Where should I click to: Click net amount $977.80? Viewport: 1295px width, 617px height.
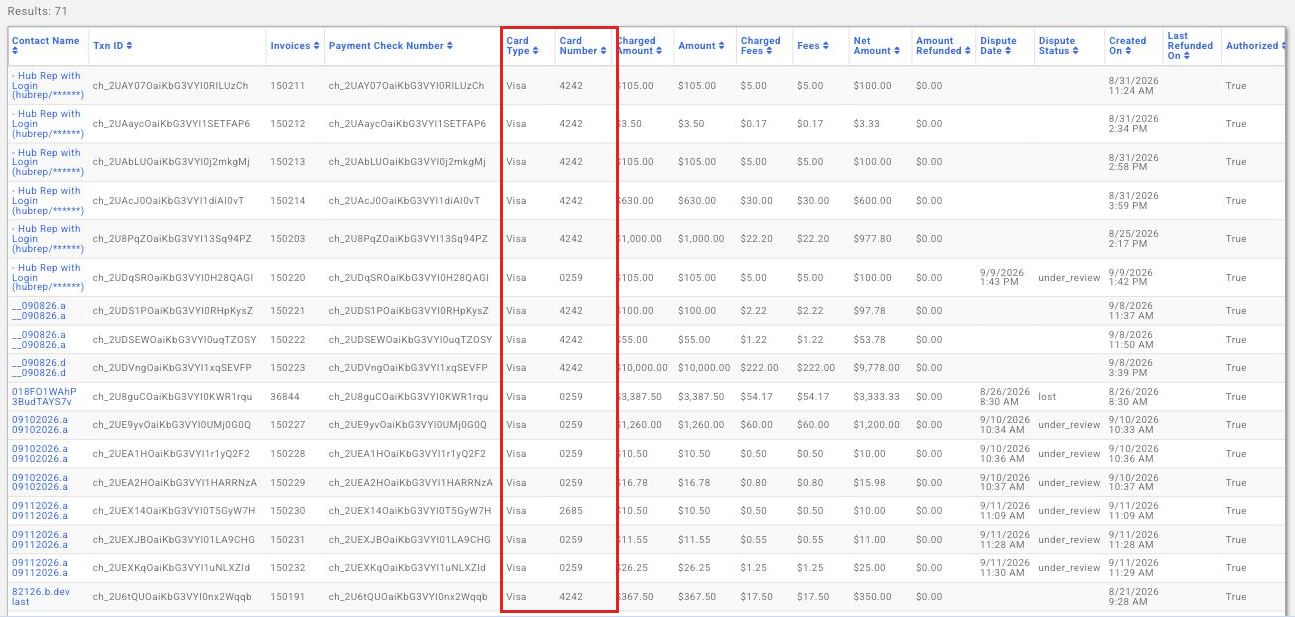[872, 239]
